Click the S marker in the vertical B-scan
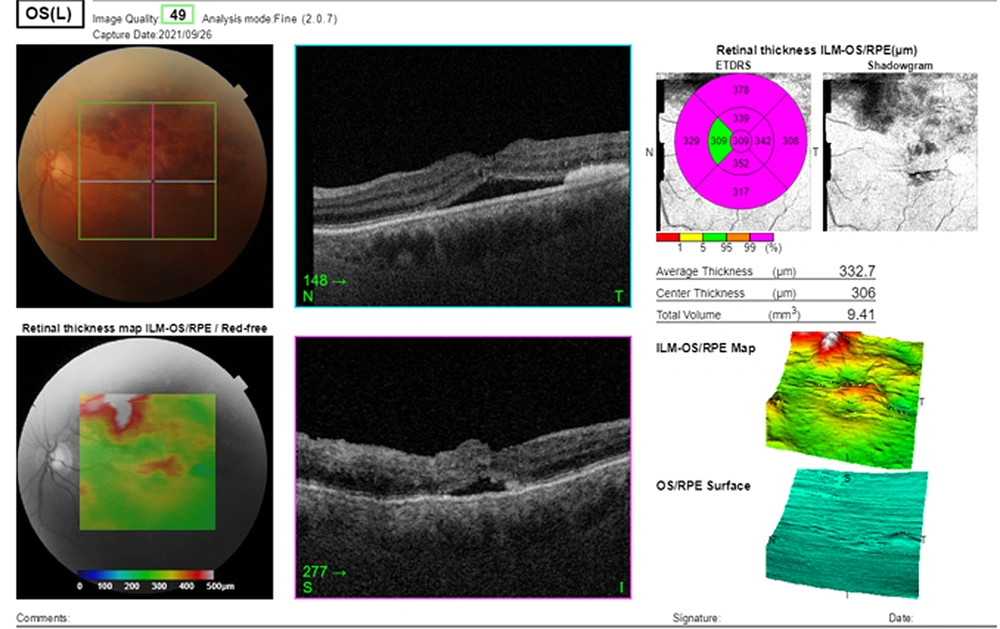Viewport: 1000px width, 629px height. (308, 588)
